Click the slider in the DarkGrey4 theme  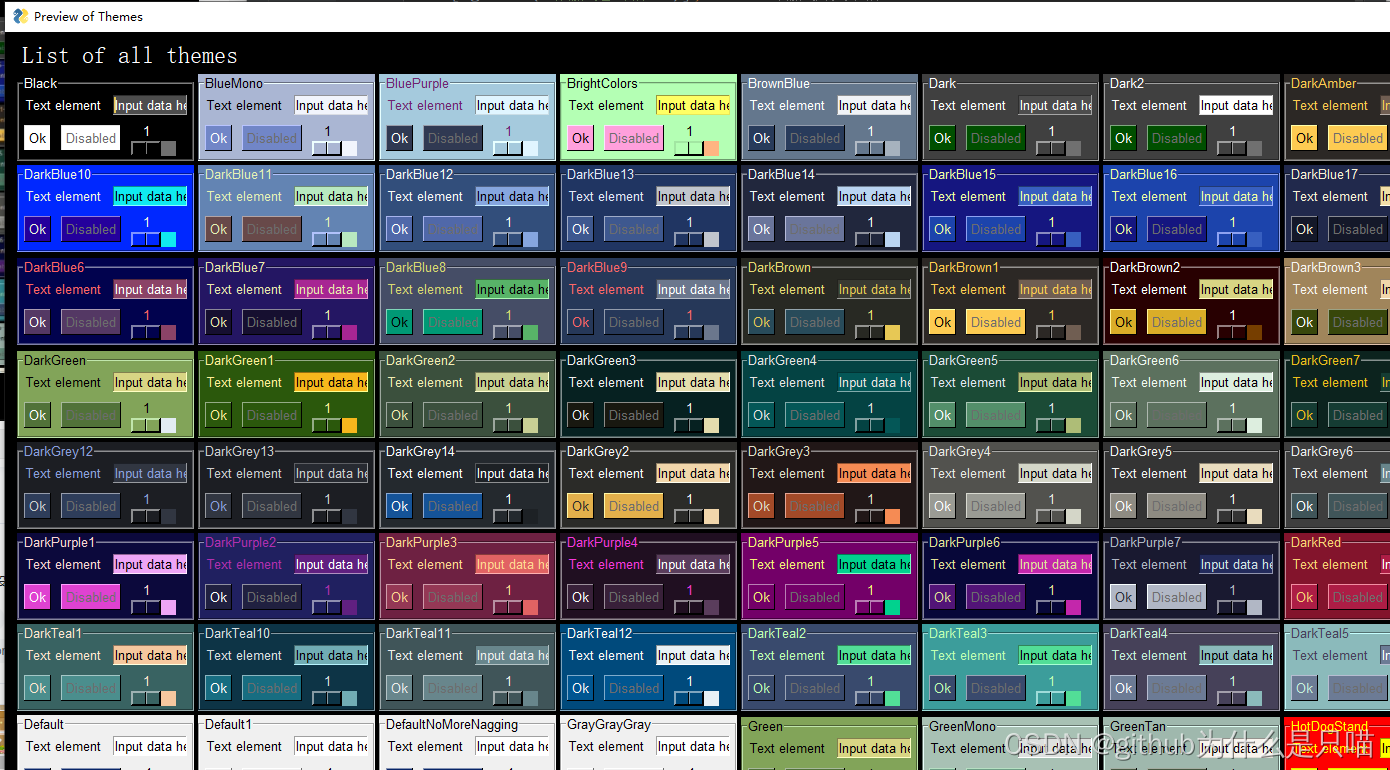point(1058,516)
